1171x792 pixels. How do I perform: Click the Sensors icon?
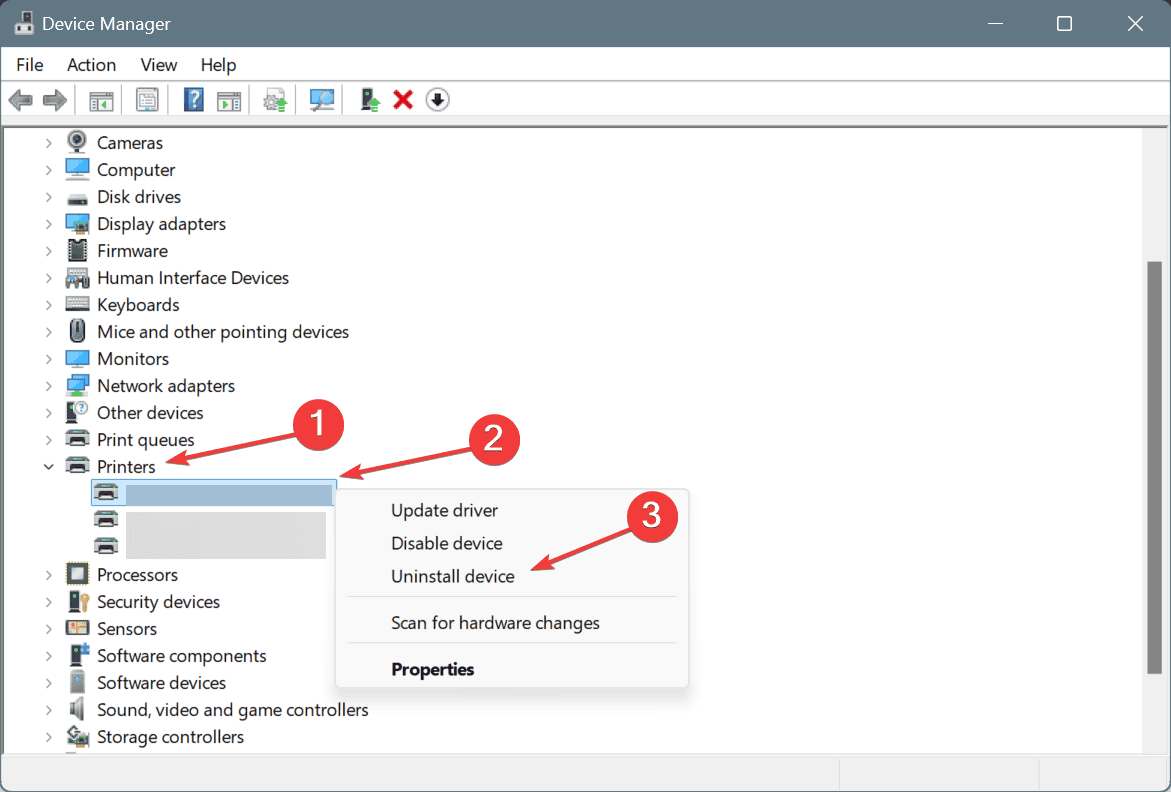(x=77, y=628)
